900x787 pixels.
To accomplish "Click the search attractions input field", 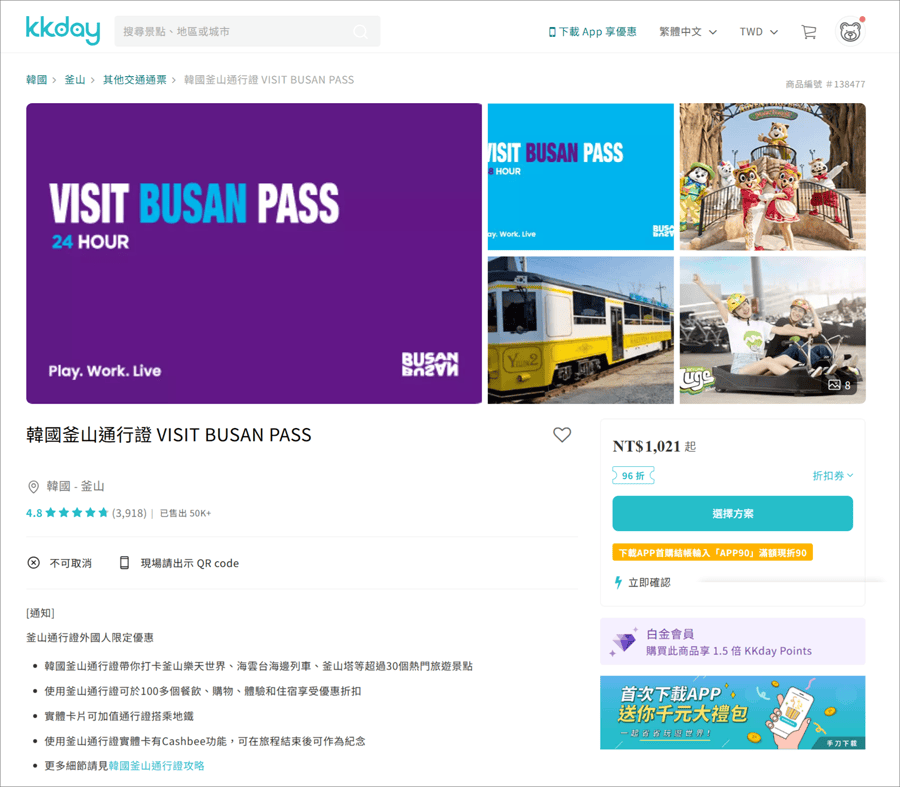I will 247,32.
